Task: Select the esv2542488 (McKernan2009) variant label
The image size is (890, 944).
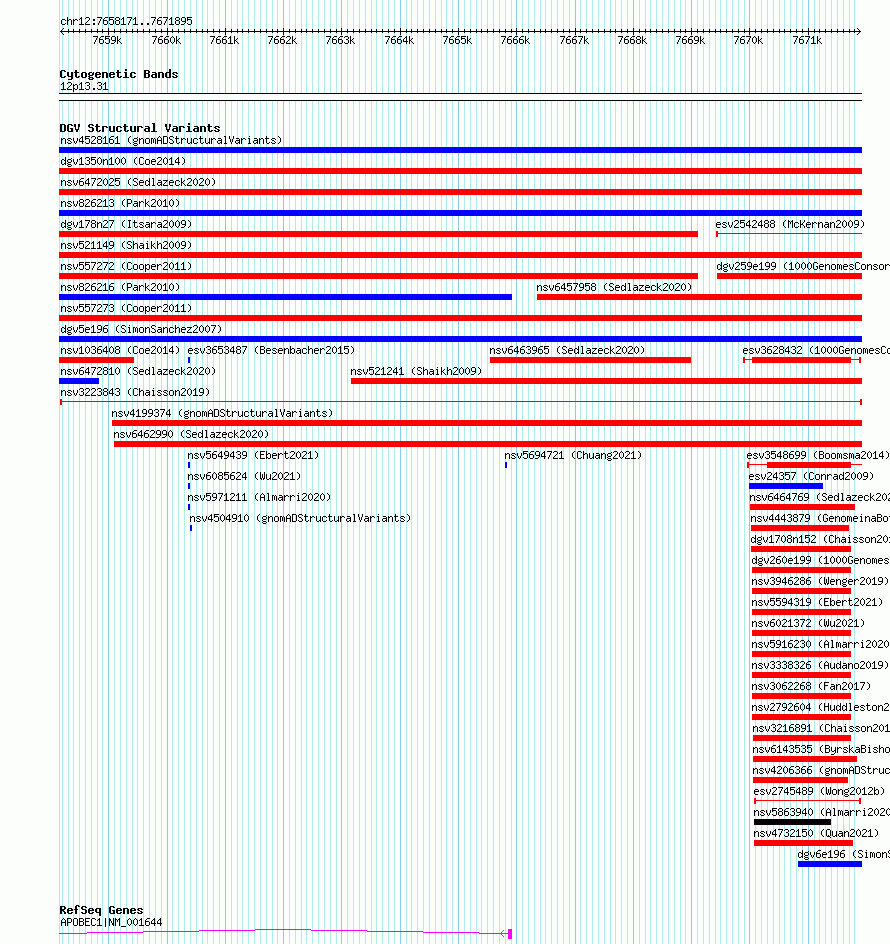Action: [x=790, y=225]
